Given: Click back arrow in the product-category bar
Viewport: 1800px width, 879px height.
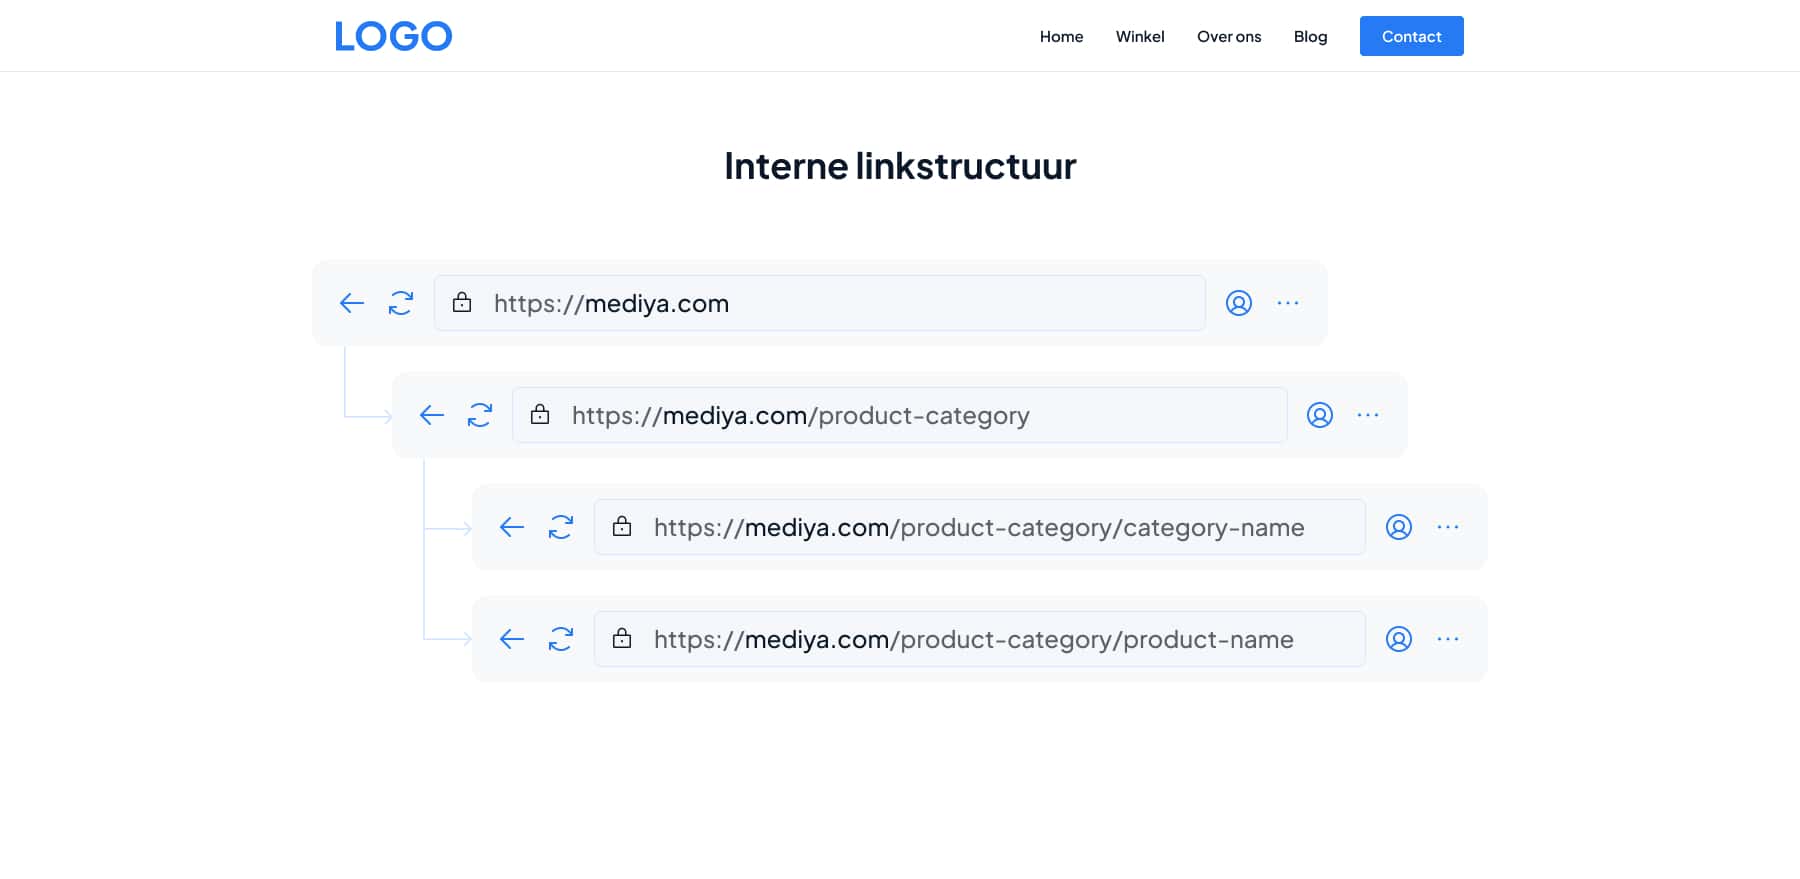Looking at the screenshot, I should click(431, 415).
